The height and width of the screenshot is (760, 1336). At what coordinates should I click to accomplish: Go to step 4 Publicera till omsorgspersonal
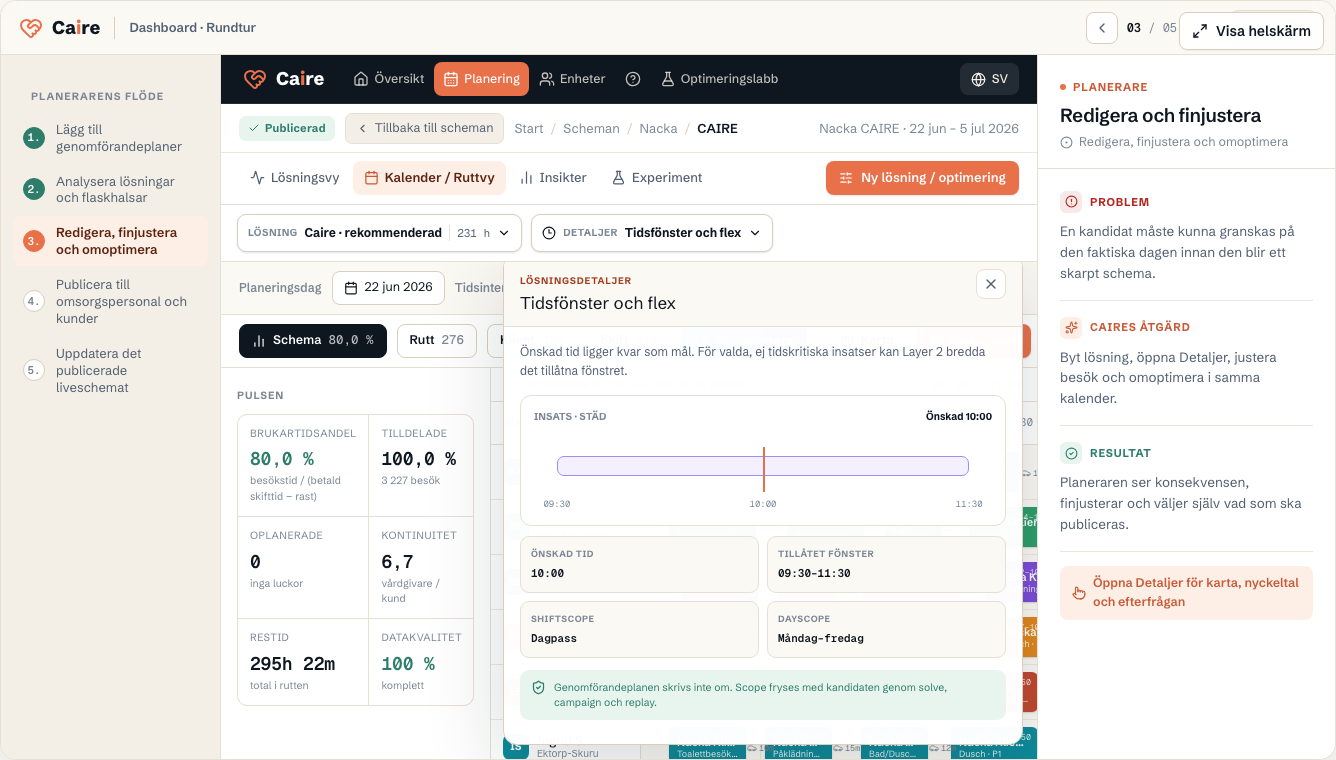click(111, 301)
